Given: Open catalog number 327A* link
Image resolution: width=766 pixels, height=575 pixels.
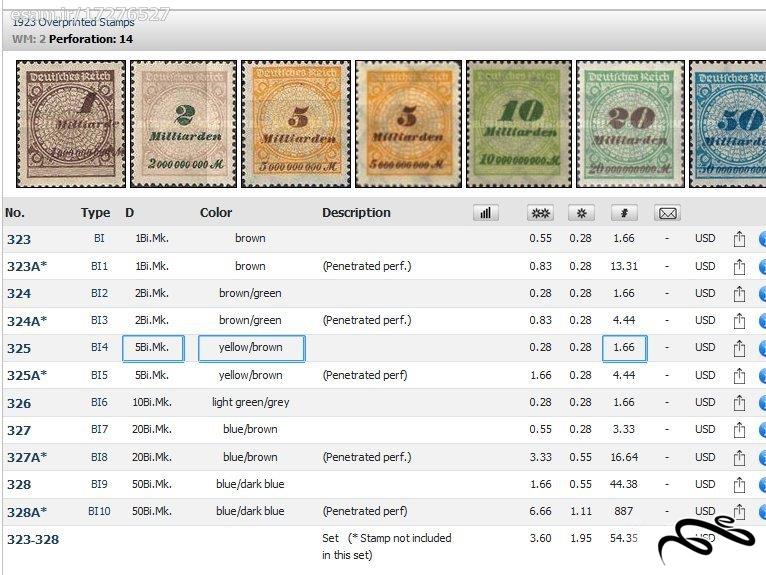Looking at the screenshot, I should [27, 458].
